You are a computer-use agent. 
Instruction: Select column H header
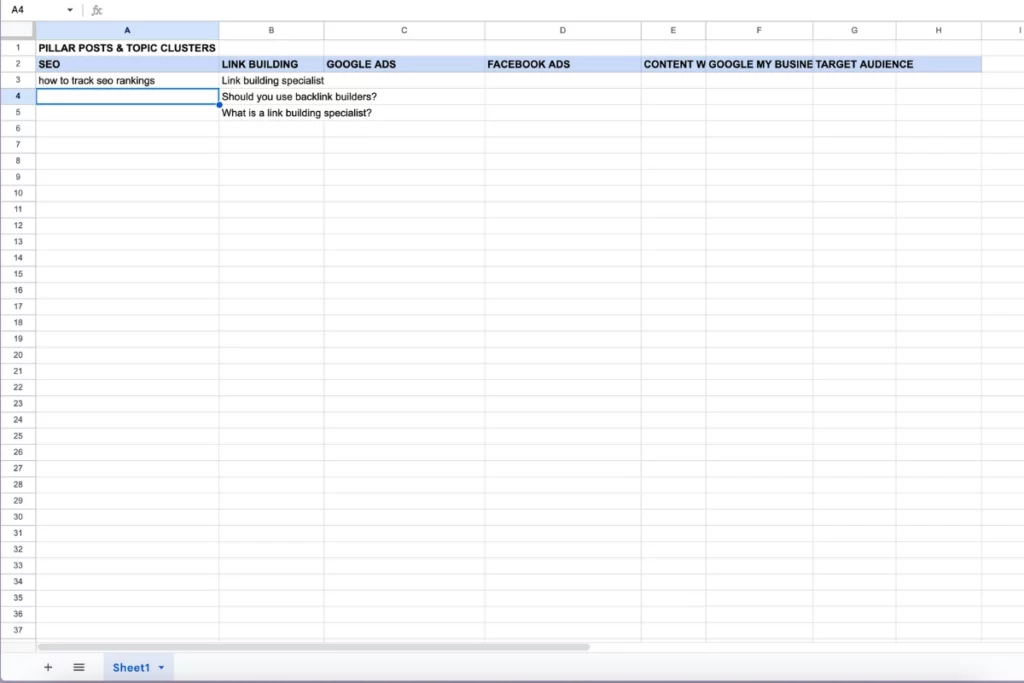(x=938, y=30)
